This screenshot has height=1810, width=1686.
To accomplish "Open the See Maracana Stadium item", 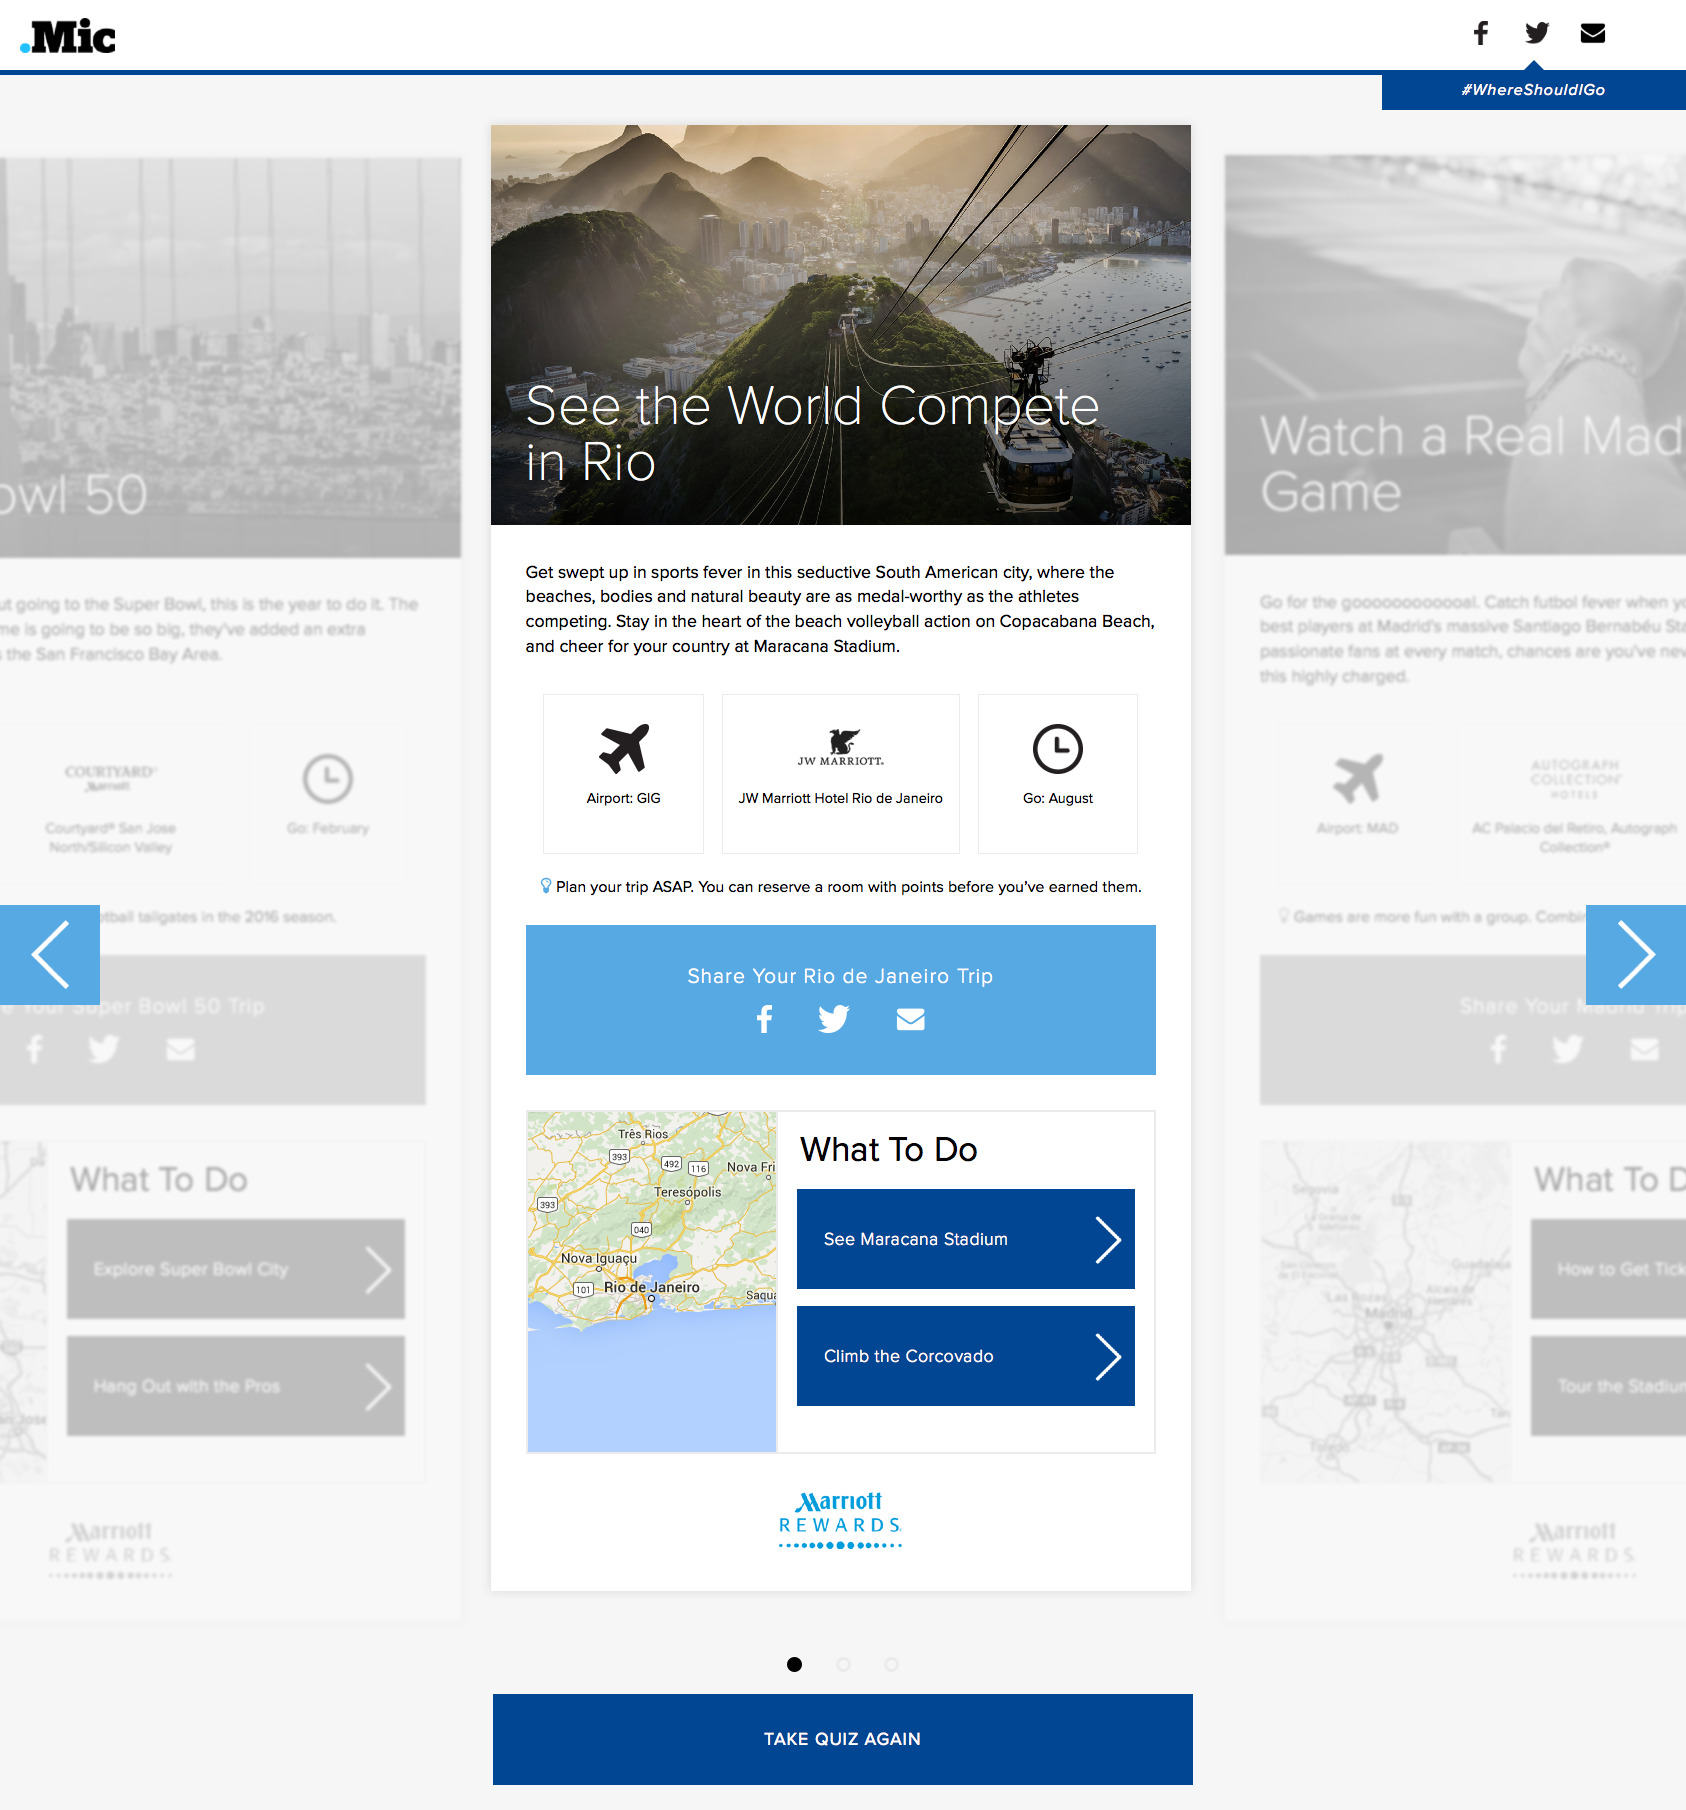I will [965, 1239].
